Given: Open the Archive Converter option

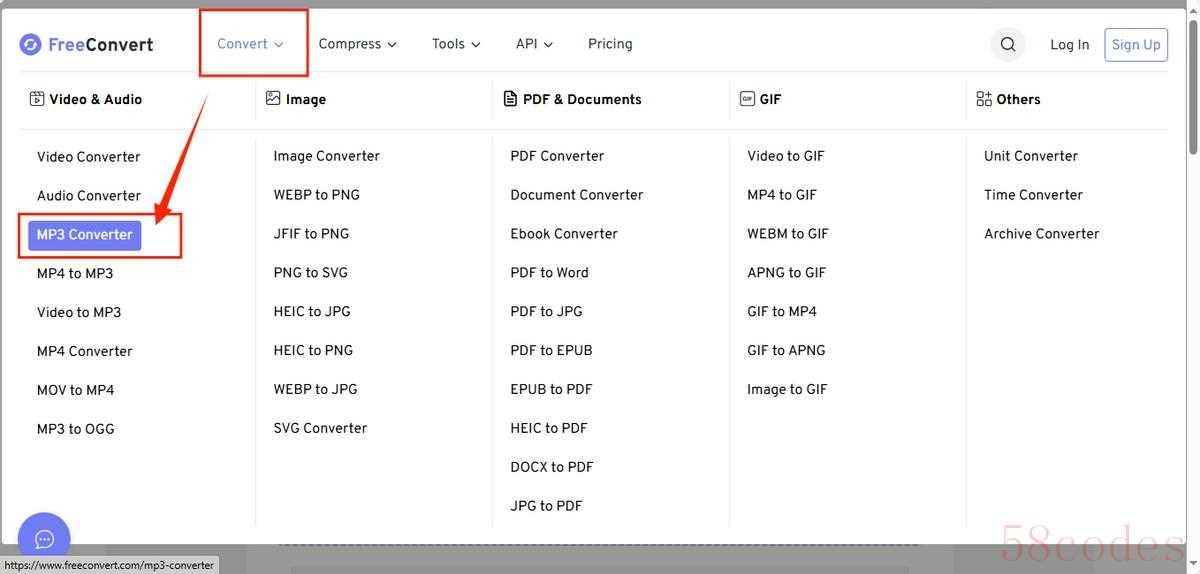Looking at the screenshot, I should [x=1041, y=233].
